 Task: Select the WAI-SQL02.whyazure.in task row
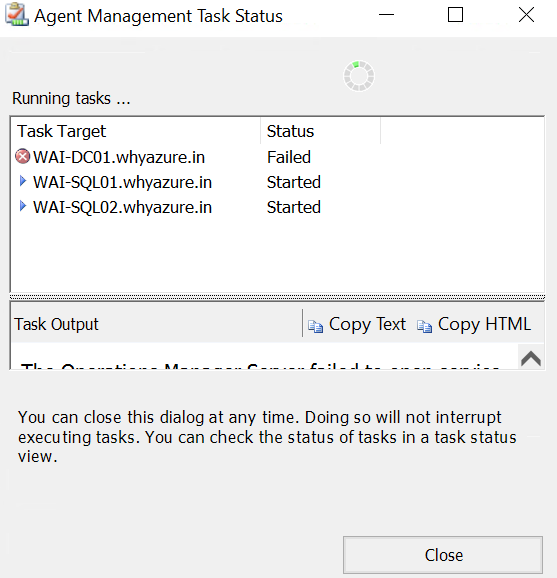pos(277,207)
